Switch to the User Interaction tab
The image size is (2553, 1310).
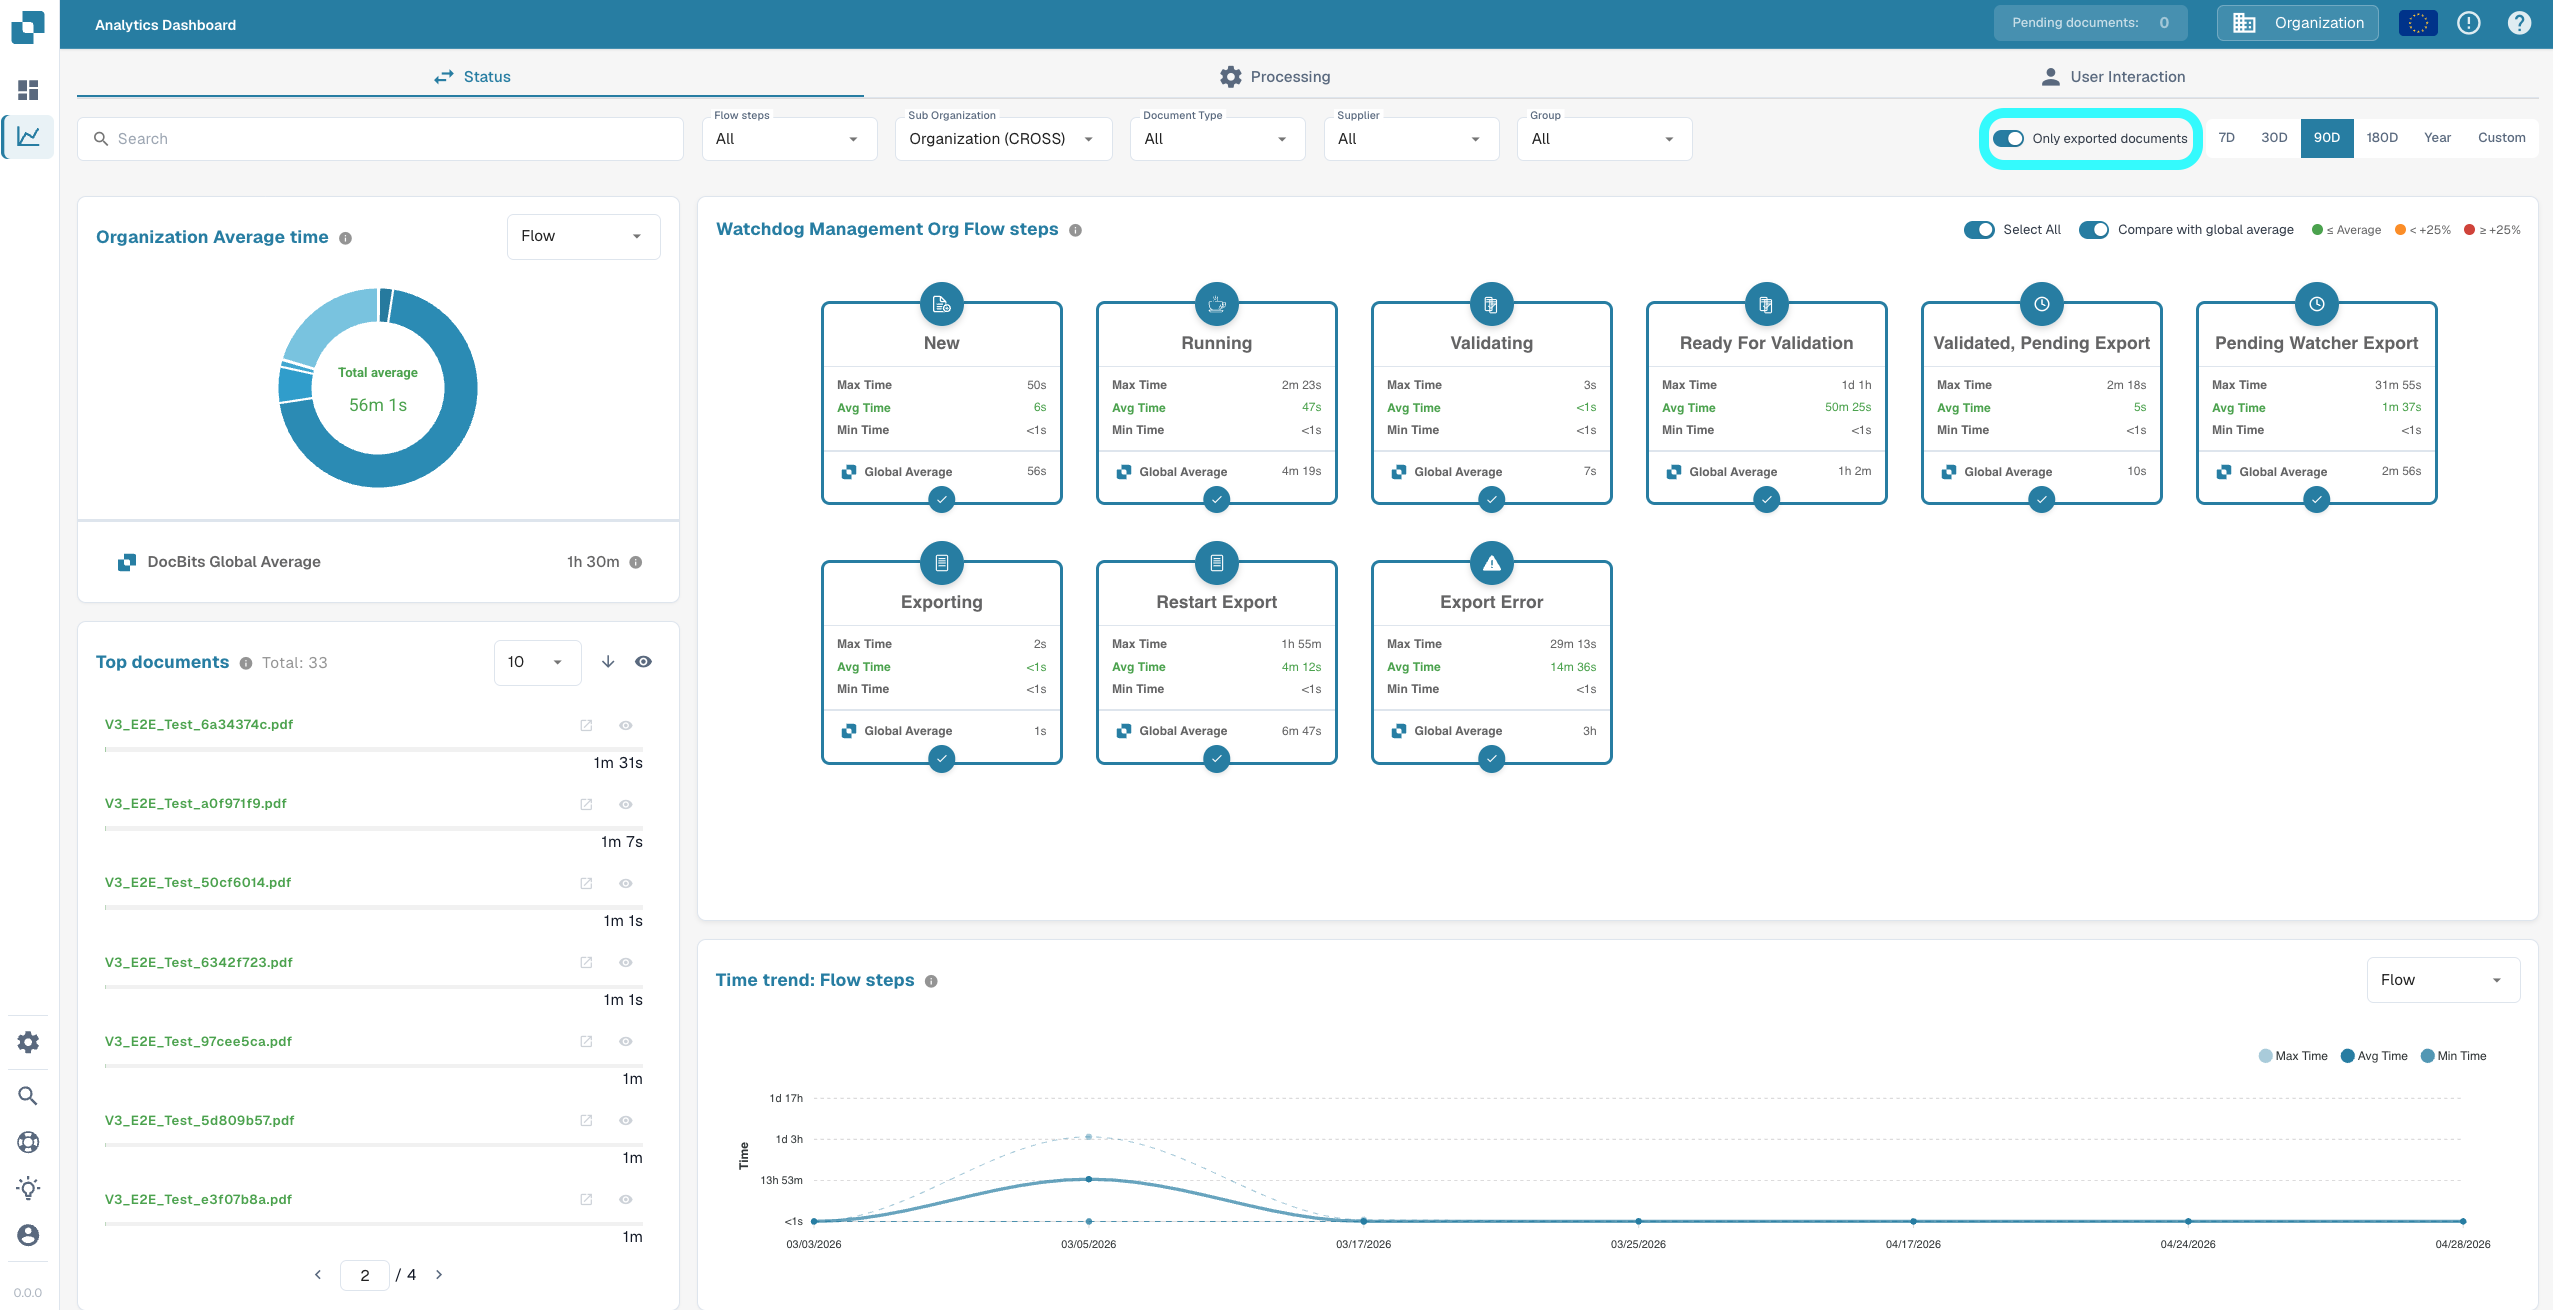click(x=2112, y=77)
